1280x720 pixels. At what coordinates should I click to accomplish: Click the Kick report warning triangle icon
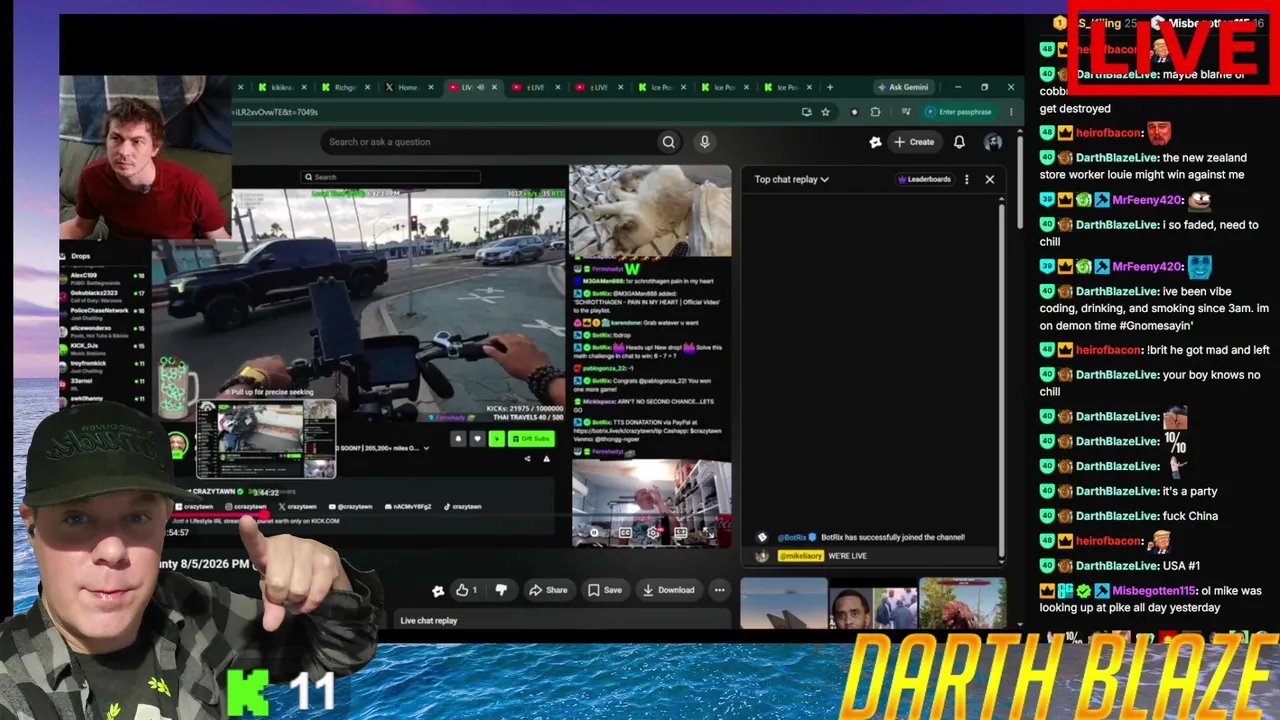coord(546,459)
